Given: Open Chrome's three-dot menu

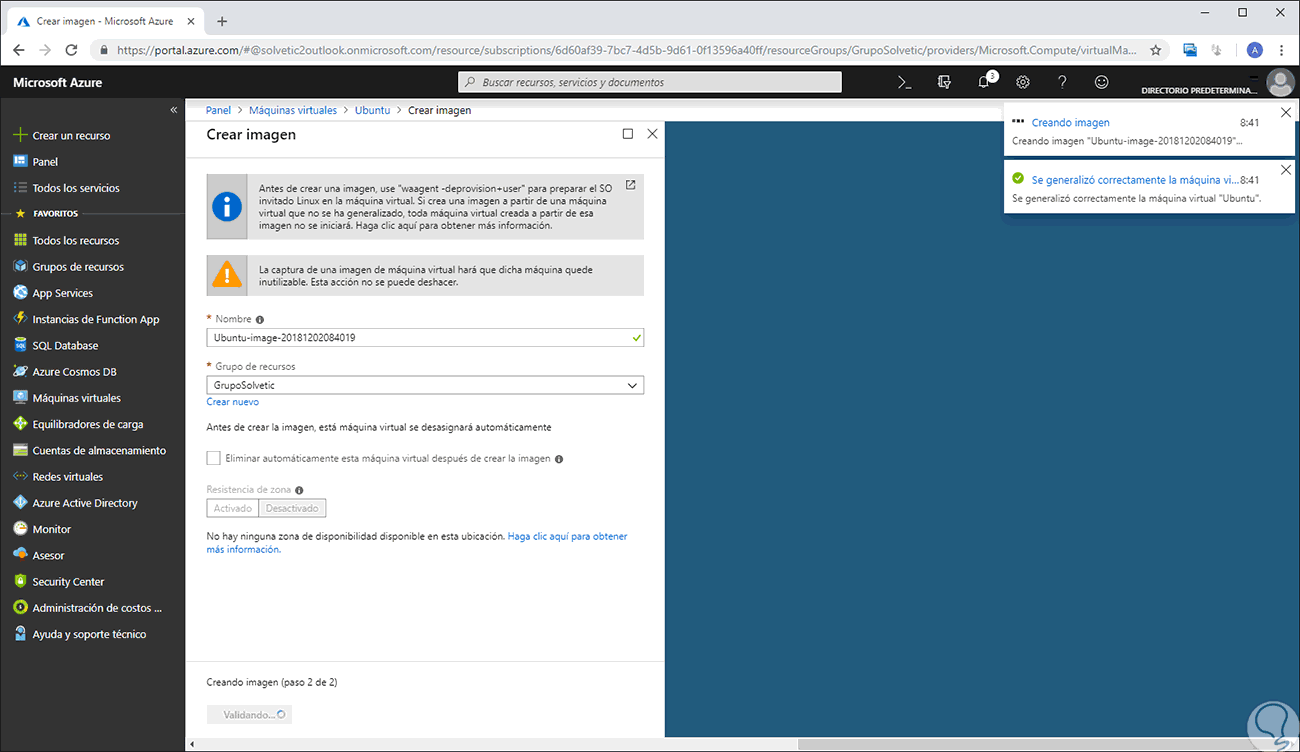Looking at the screenshot, I should pos(1283,49).
